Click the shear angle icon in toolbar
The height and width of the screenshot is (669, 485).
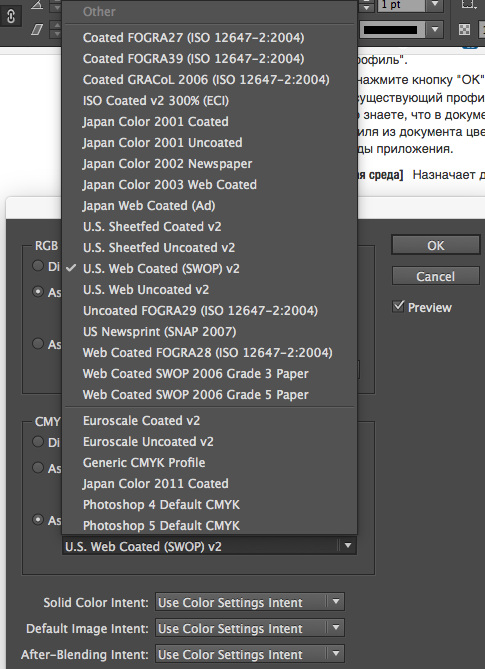38,29
